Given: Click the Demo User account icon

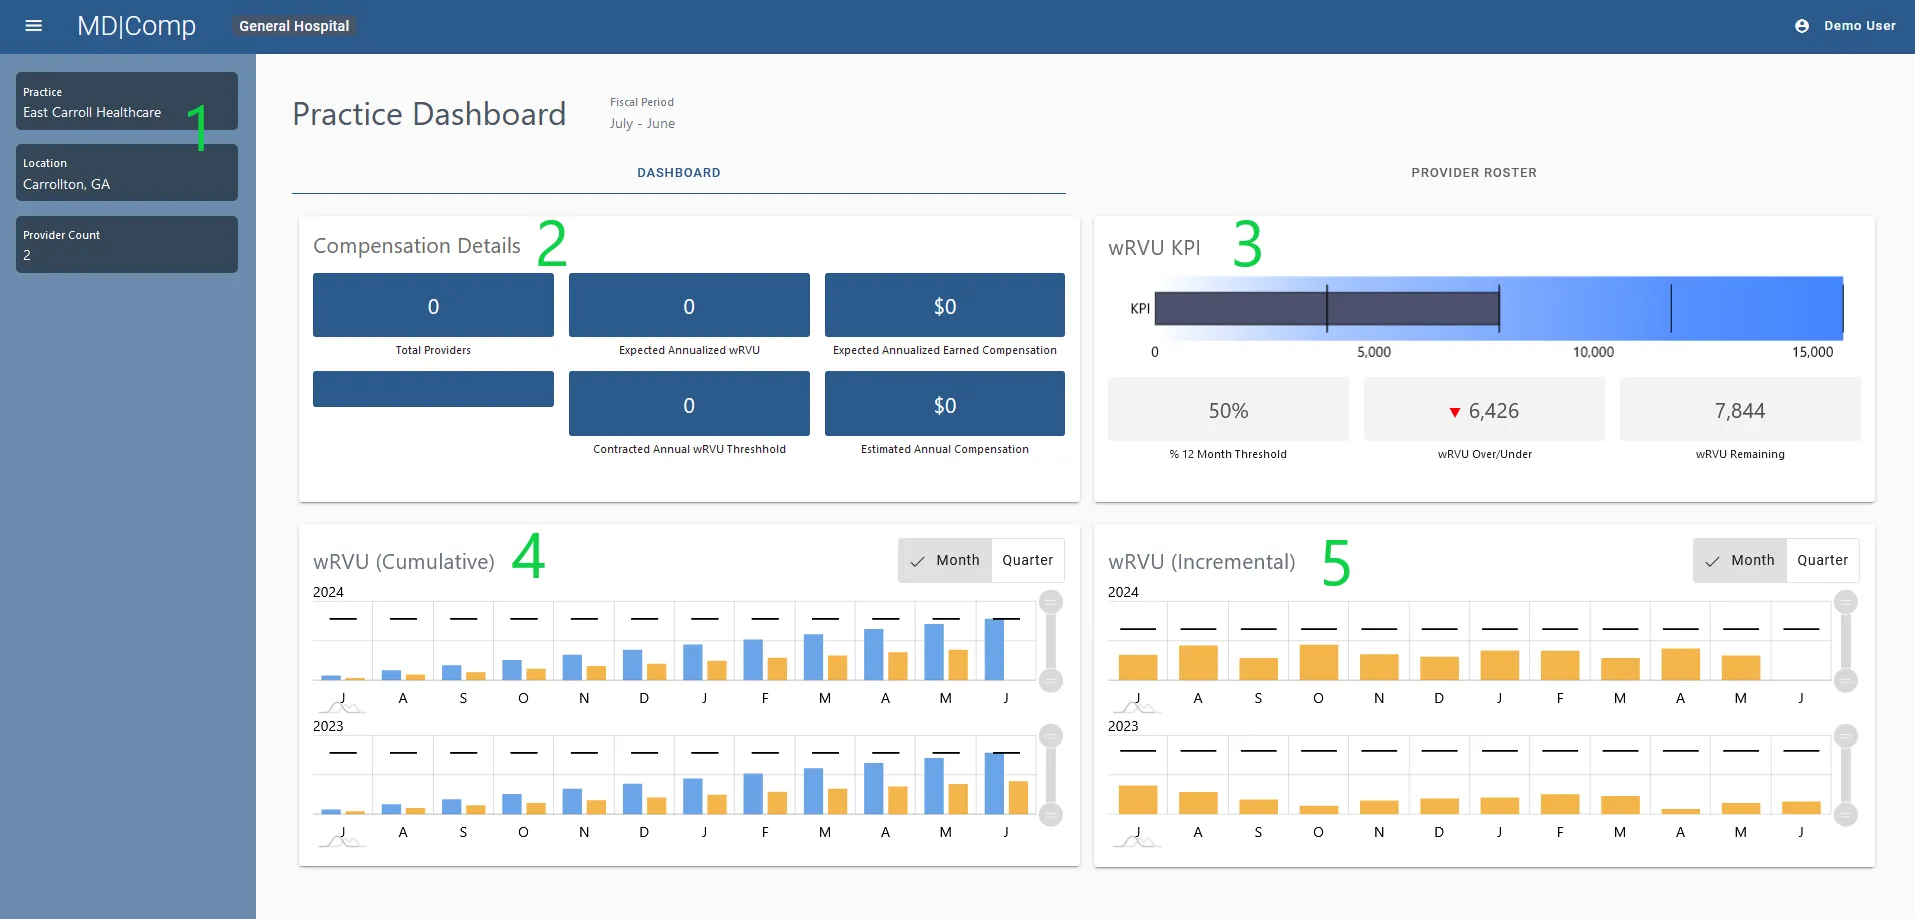Looking at the screenshot, I should [x=1802, y=26].
